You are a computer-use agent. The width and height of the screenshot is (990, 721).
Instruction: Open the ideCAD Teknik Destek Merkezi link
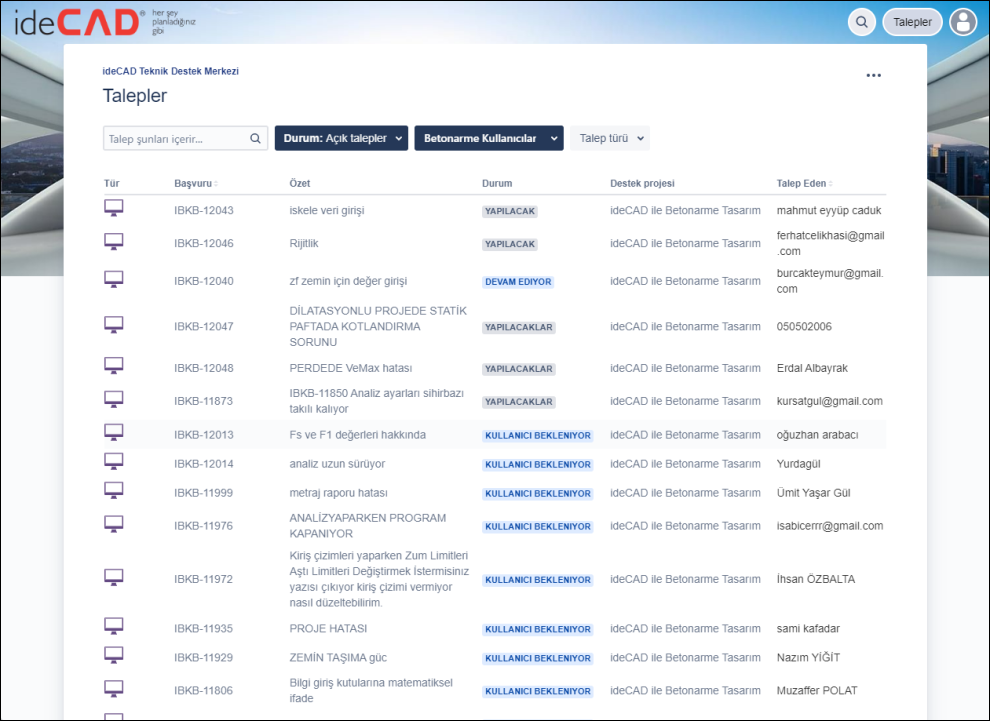tap(170, 71)
